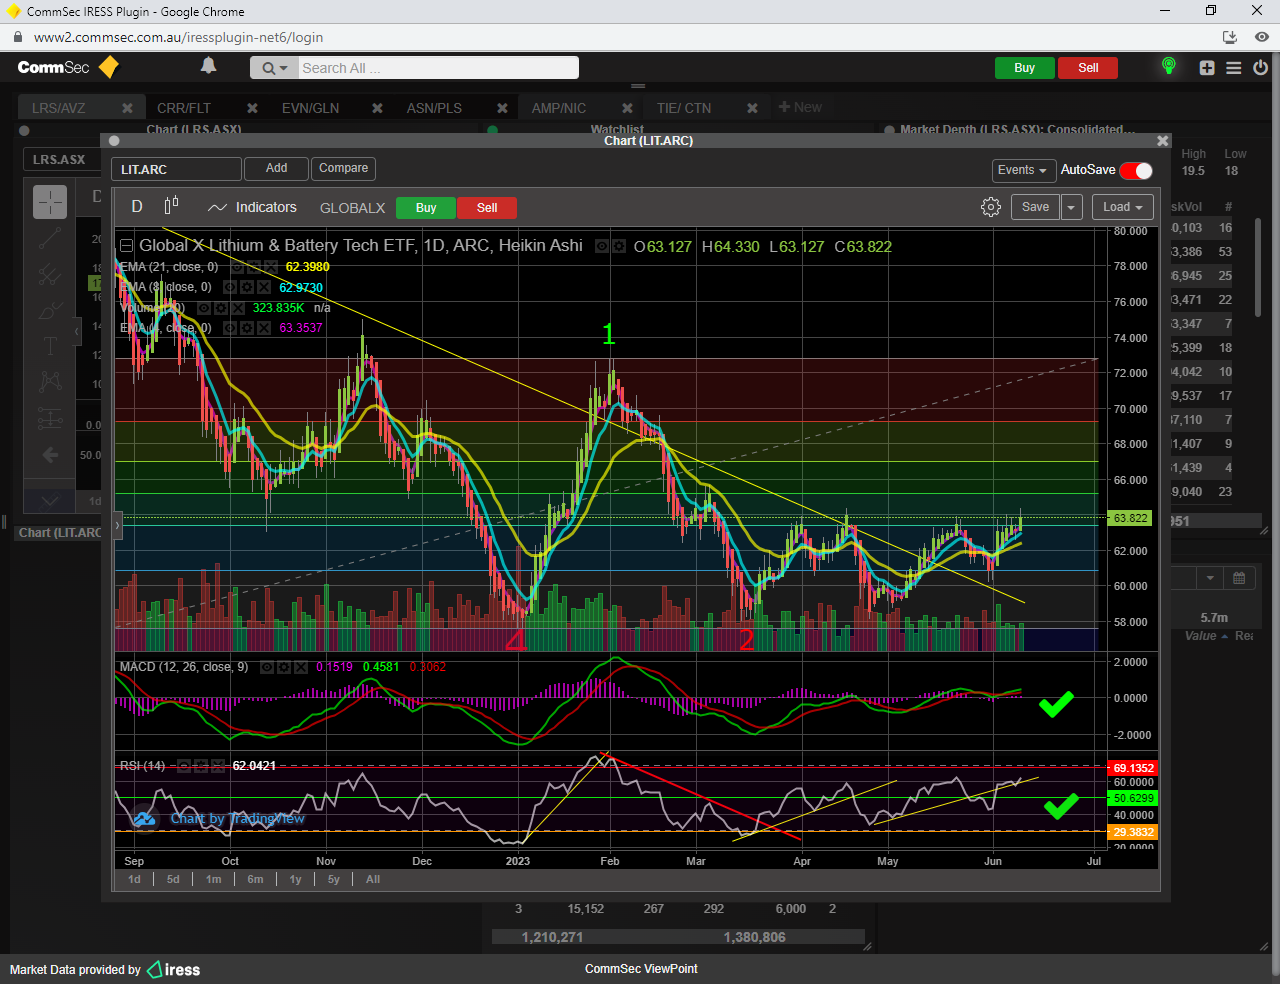Remove the EMA 8 indicator with X
This screenshot has width=1280, height=984.
[x=264, y=287]
